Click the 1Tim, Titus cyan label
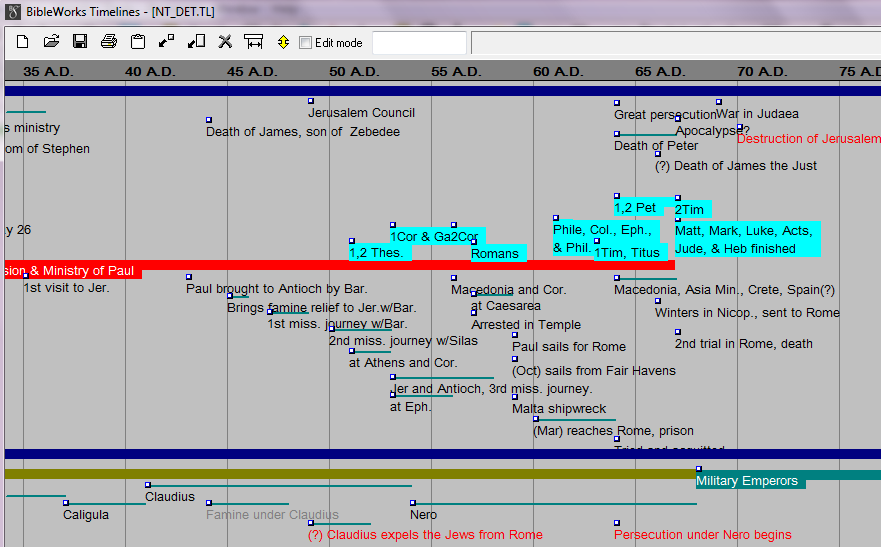The height and width of the screenshot is (547, 881). pyautogui.click(x=630, y=253)
